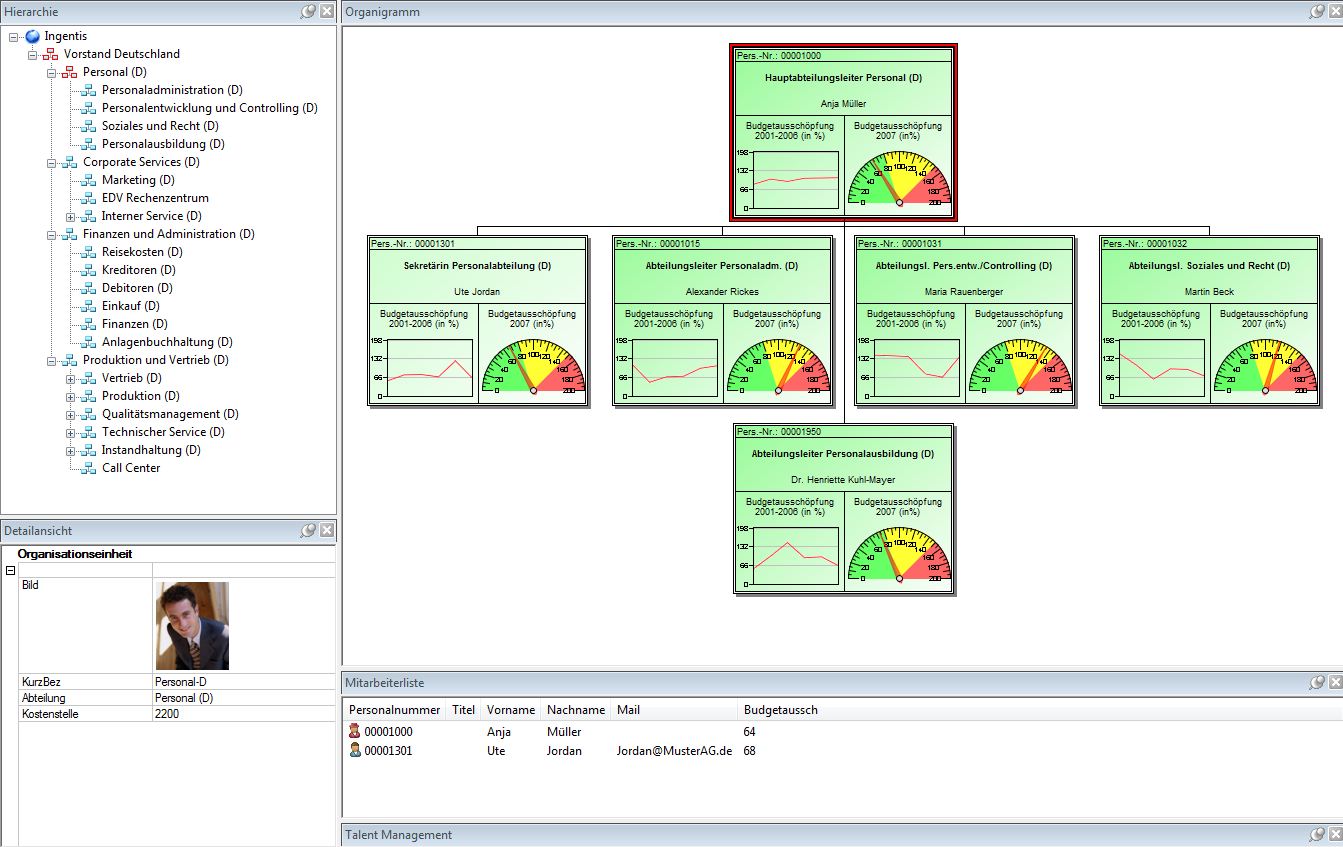Sort by the Vorname column header
Image resolution: width=1343 pixels, height=847 pixels.
(511, 710)
